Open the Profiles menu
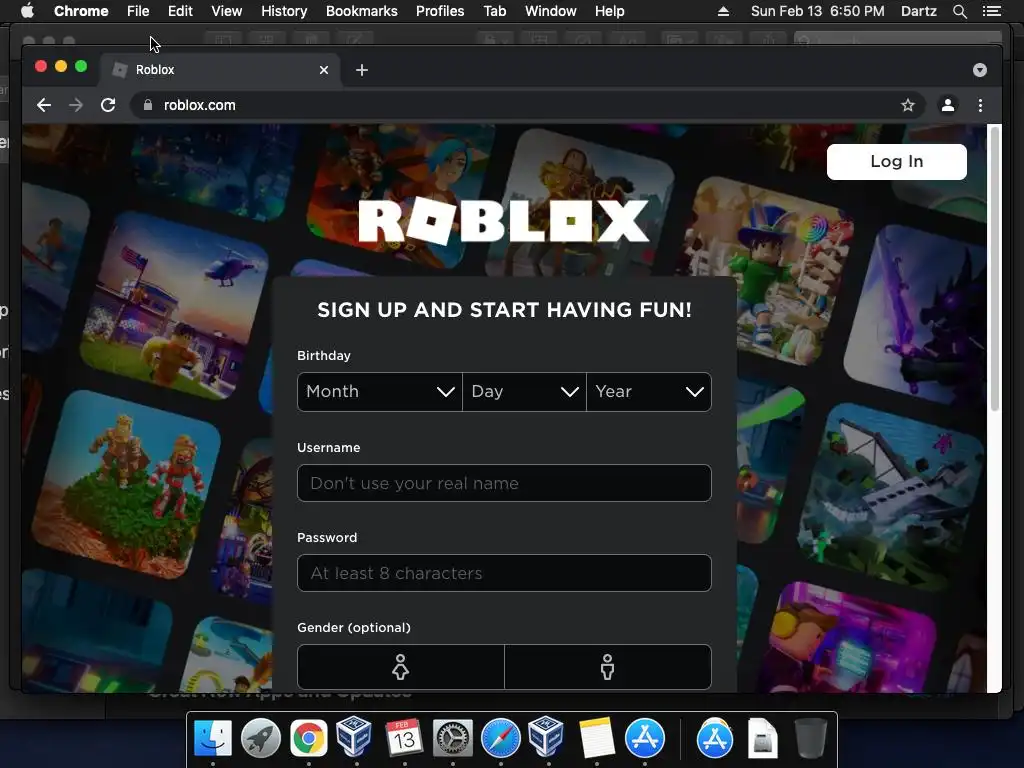This screenshot has height=768, width=1024. [x=440, y=11]
